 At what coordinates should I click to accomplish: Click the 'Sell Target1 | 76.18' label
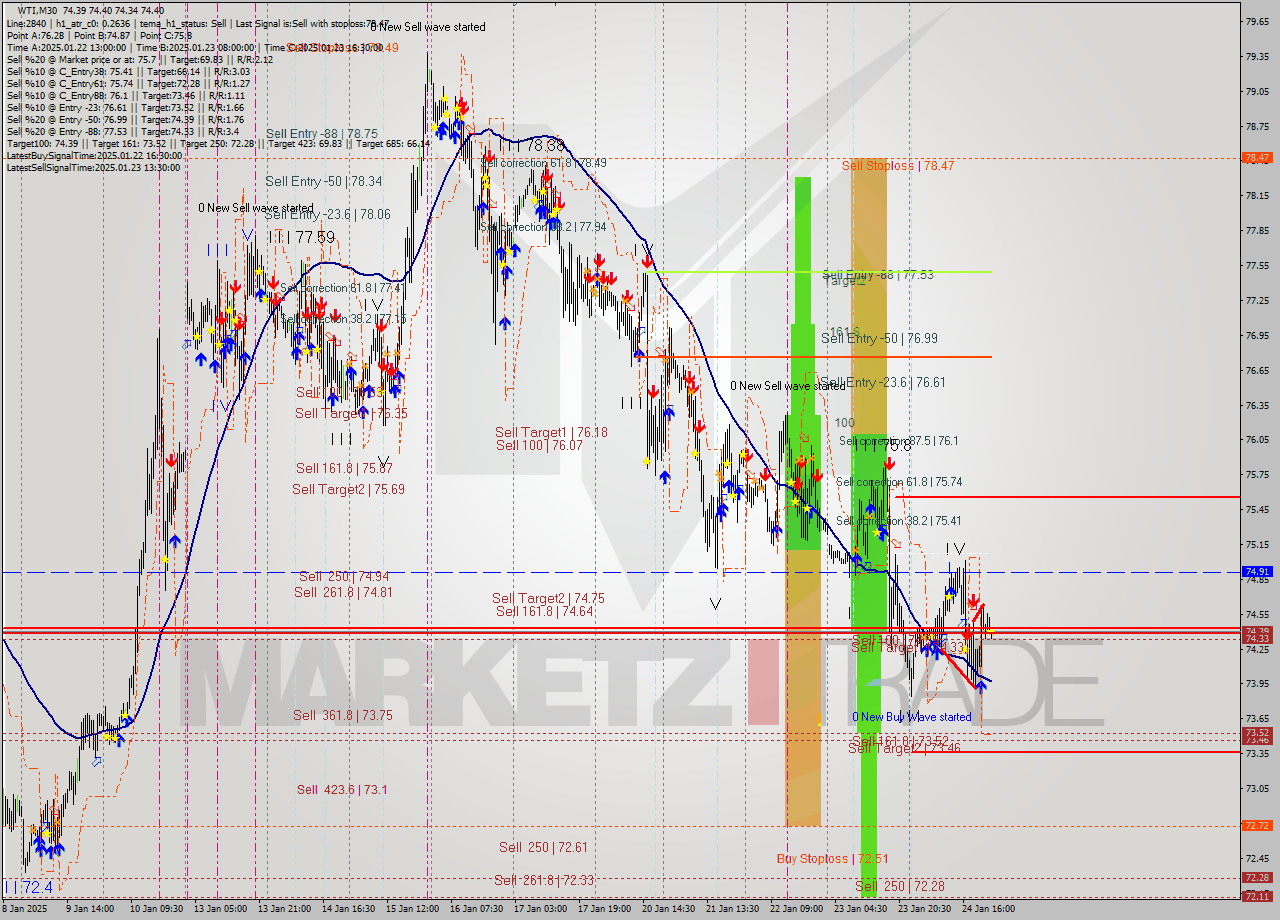(551, 432)
